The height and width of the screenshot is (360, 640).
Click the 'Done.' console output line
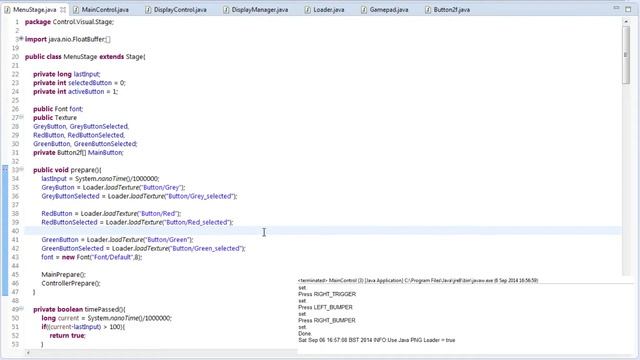(x=305, y=333)
